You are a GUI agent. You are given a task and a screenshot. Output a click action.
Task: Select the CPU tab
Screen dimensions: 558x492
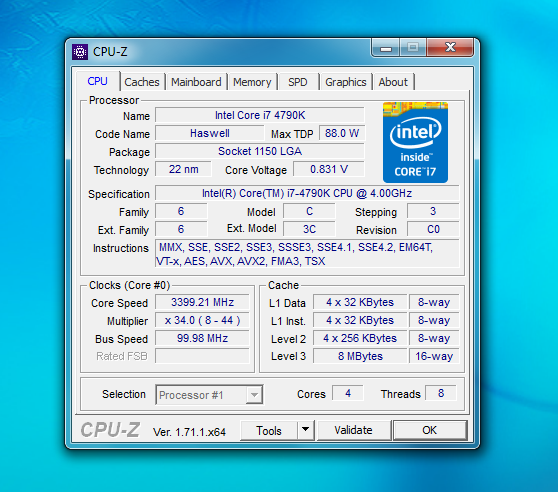(x=98, y=81)
